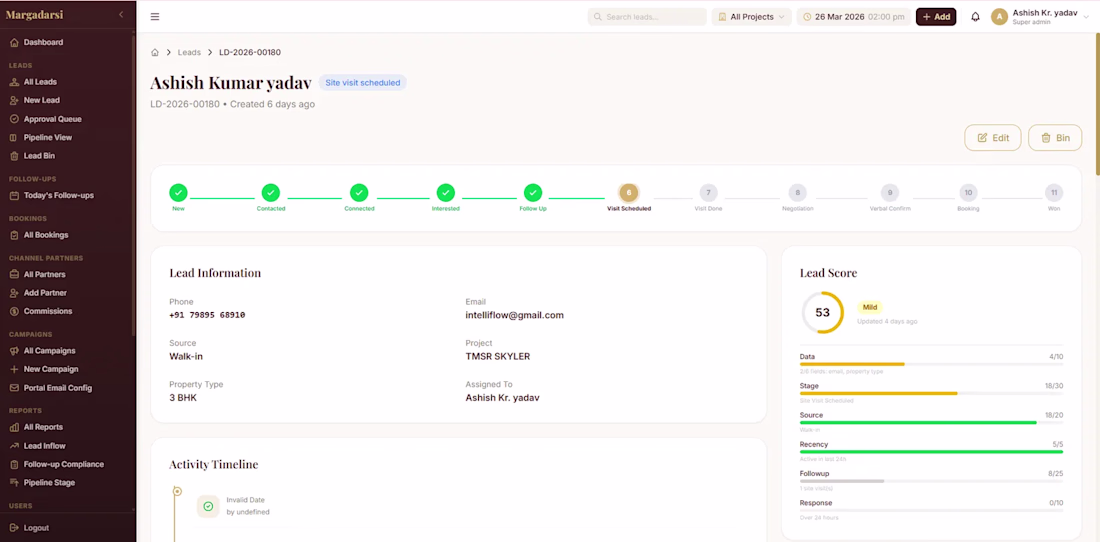Select stage 7 Visit Done
The width and height of the screenshot is (1100, 542).
point(709,192)
